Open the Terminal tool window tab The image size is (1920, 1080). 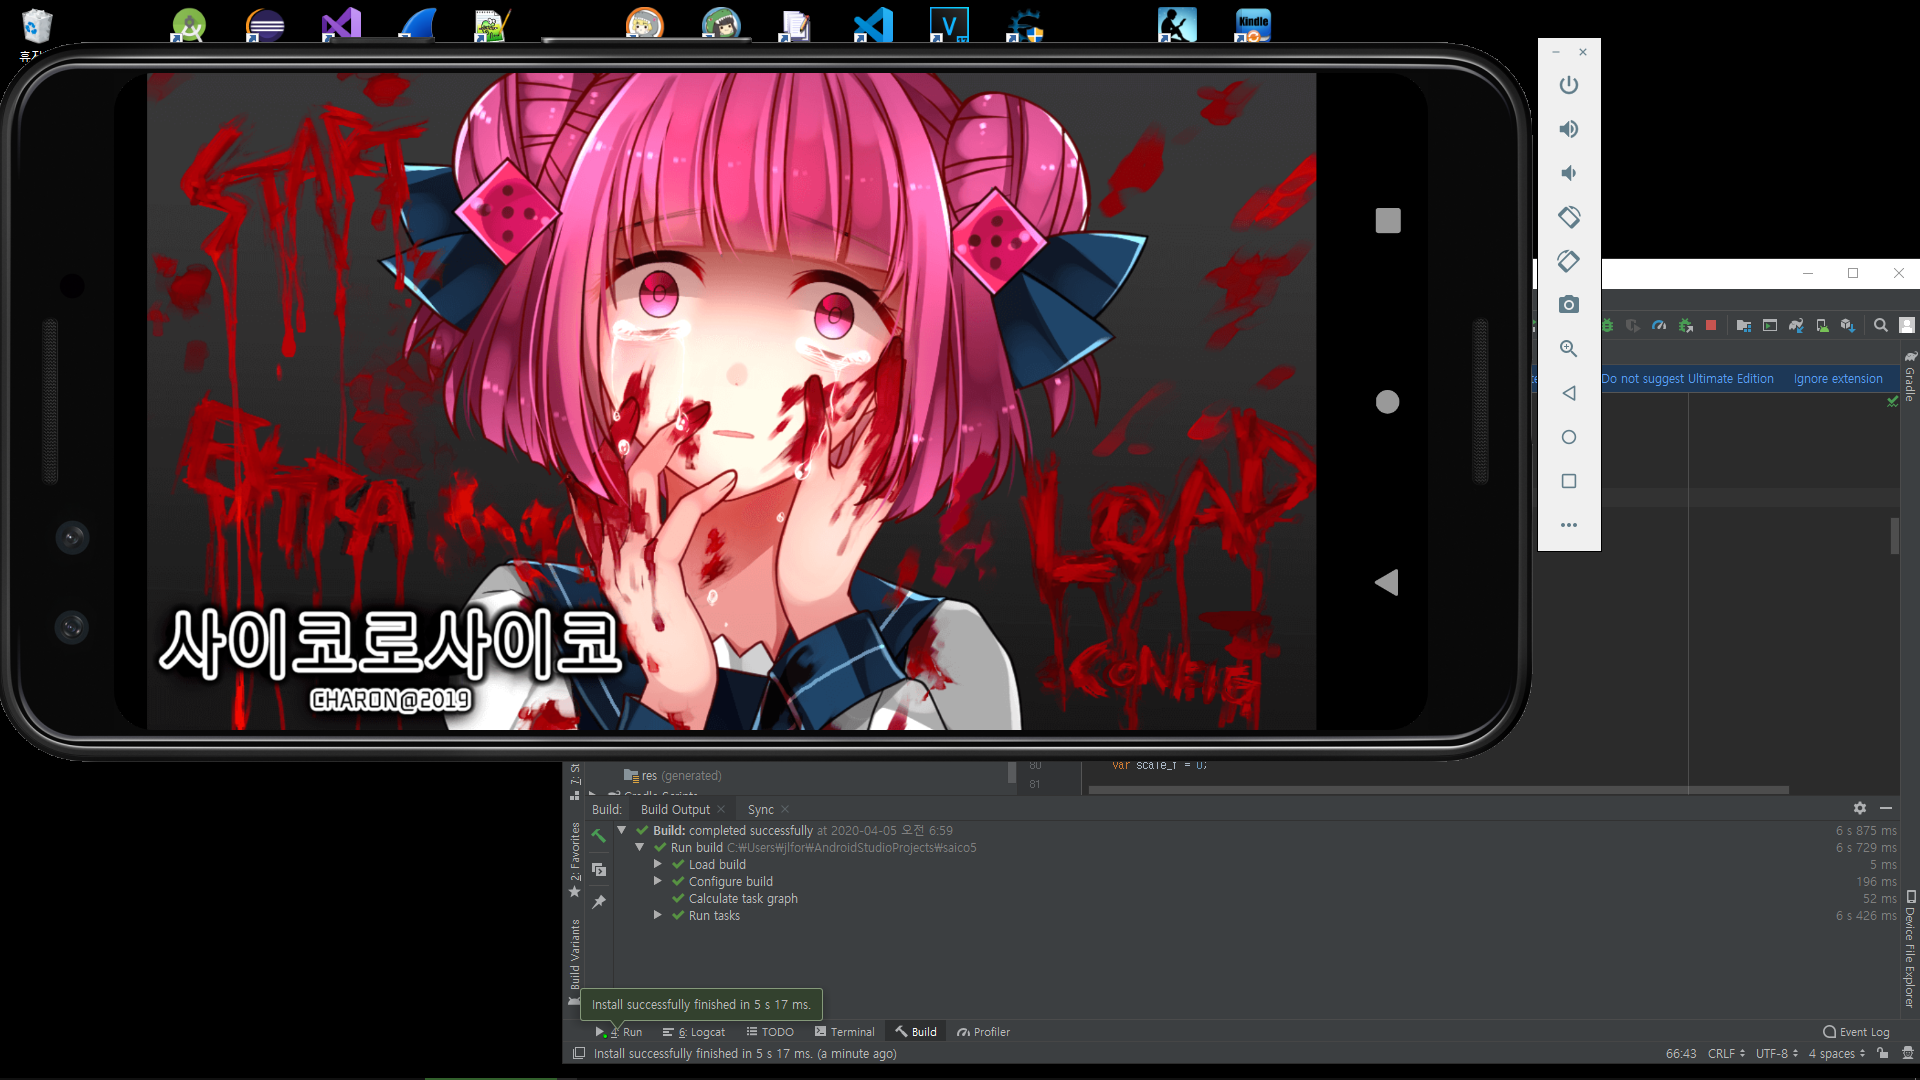click(x=845, y=1032)
